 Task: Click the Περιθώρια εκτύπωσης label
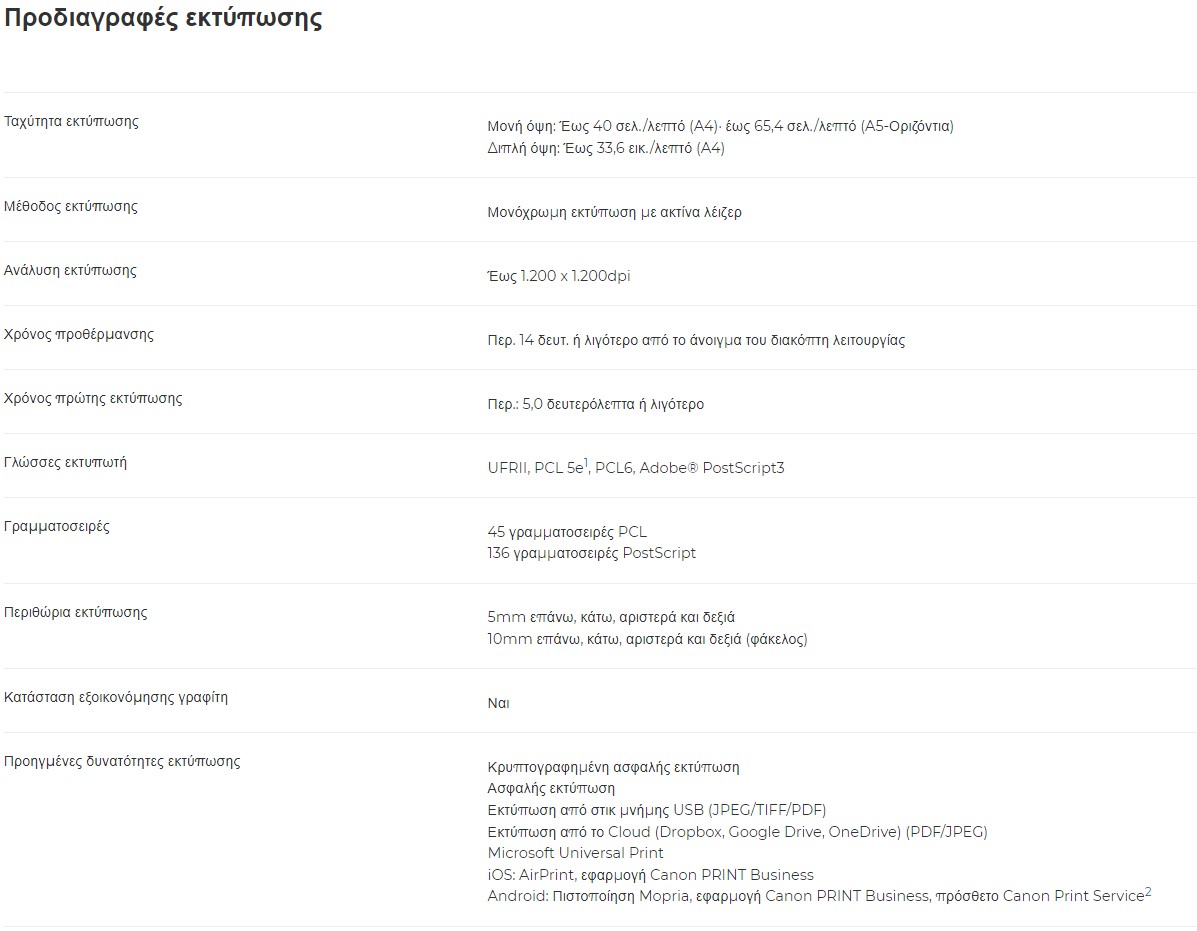pyautogui.click(x=76, y=612)
